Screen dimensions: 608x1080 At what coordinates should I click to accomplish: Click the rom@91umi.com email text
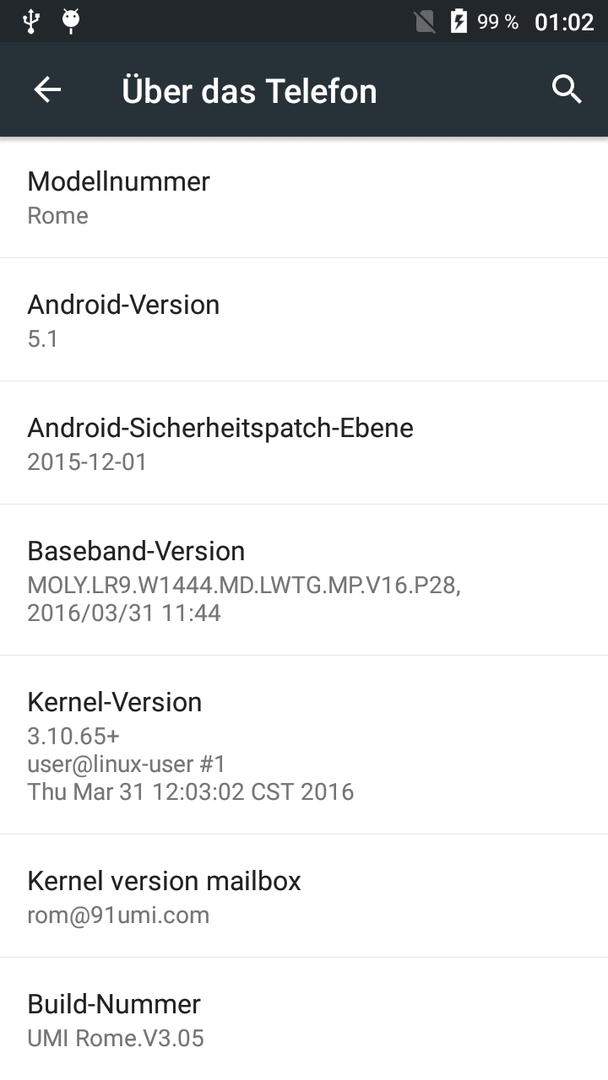point(118,915)
